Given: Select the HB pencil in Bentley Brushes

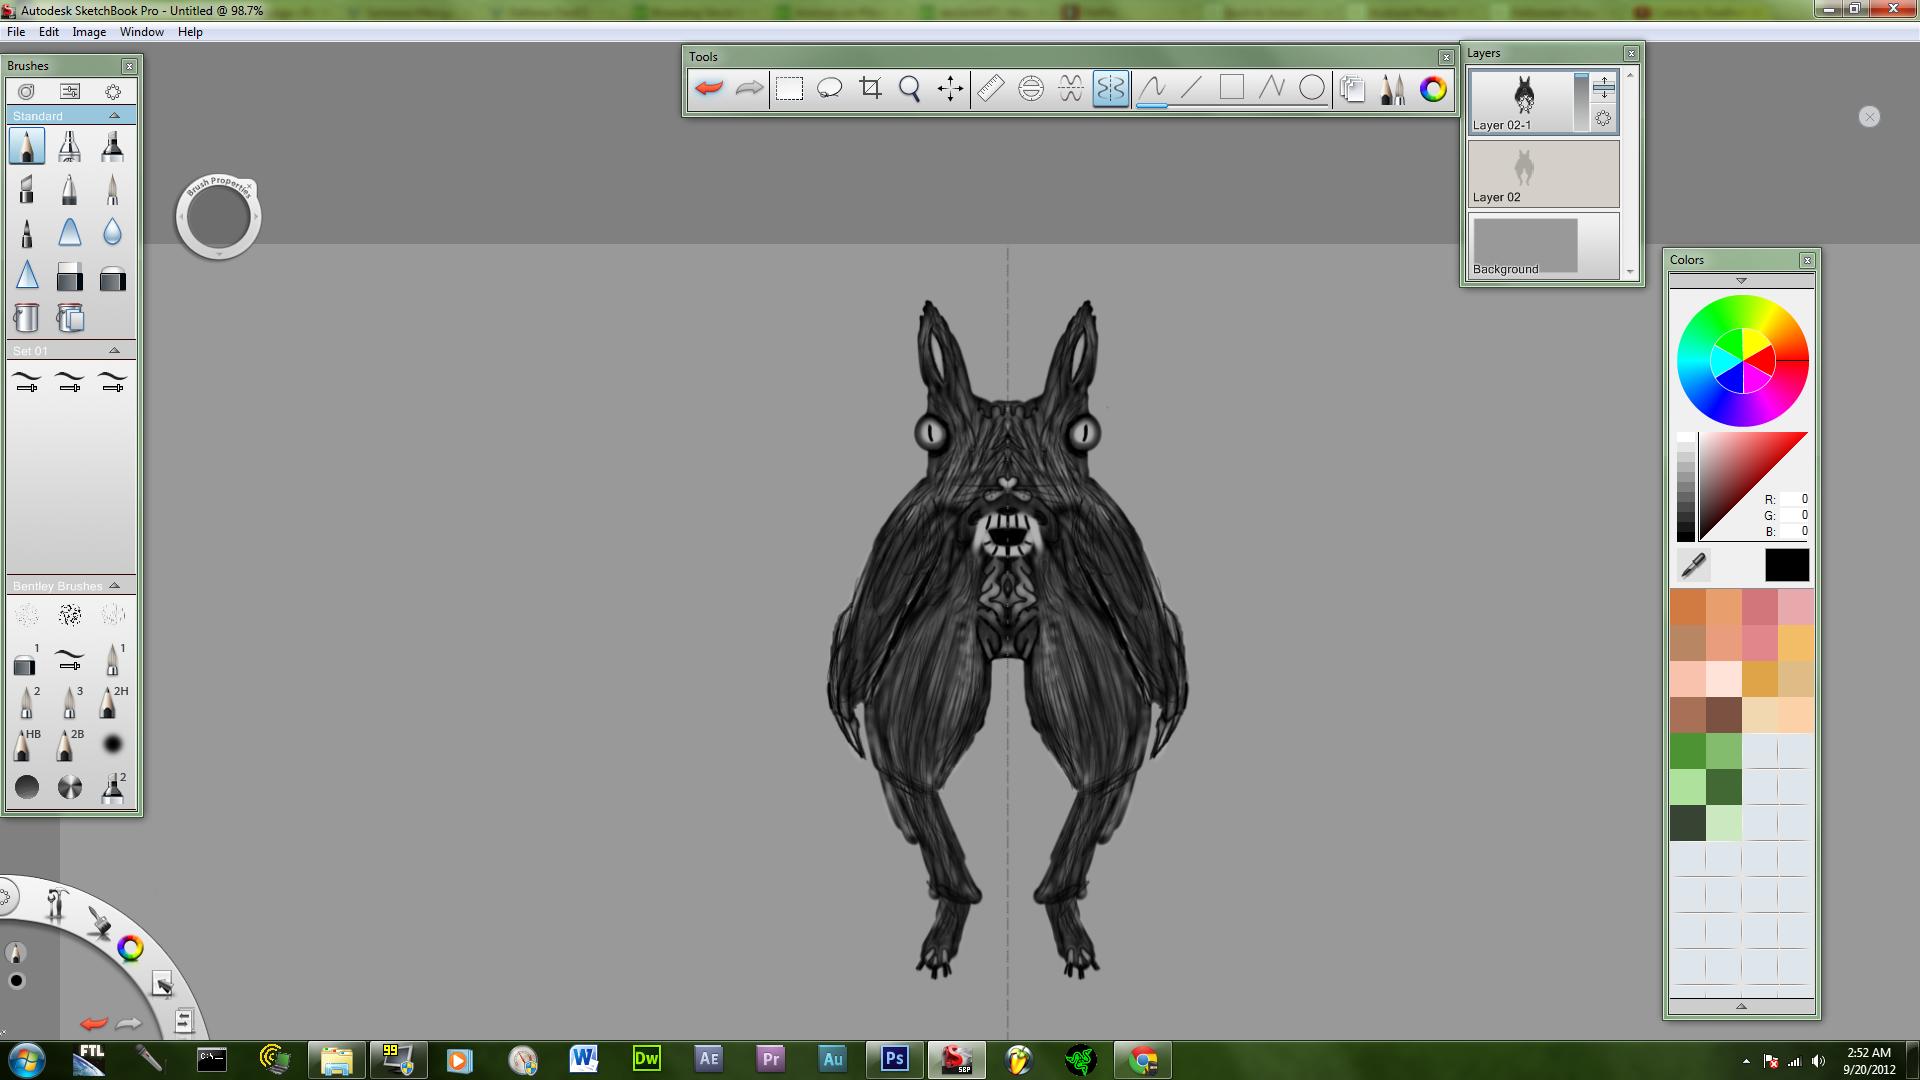Looking at the screenshot, I should [27, 744].
